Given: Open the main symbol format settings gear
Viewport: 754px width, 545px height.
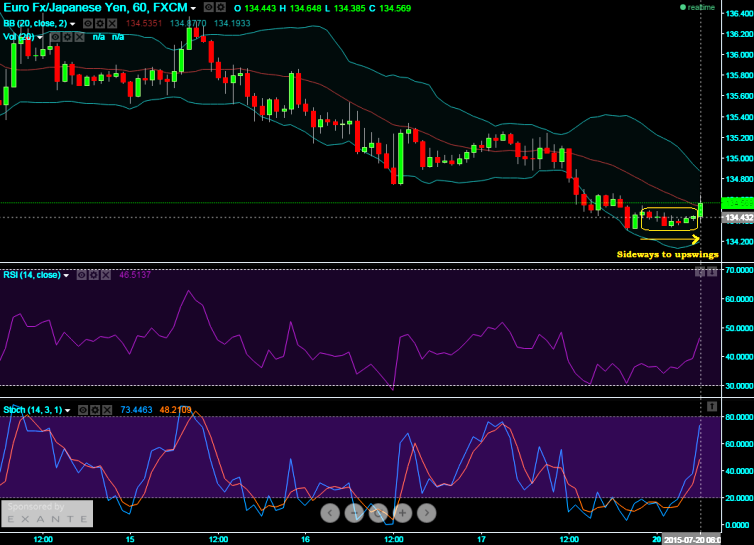Looking at the screenshot, I should [x=220, y=7].
